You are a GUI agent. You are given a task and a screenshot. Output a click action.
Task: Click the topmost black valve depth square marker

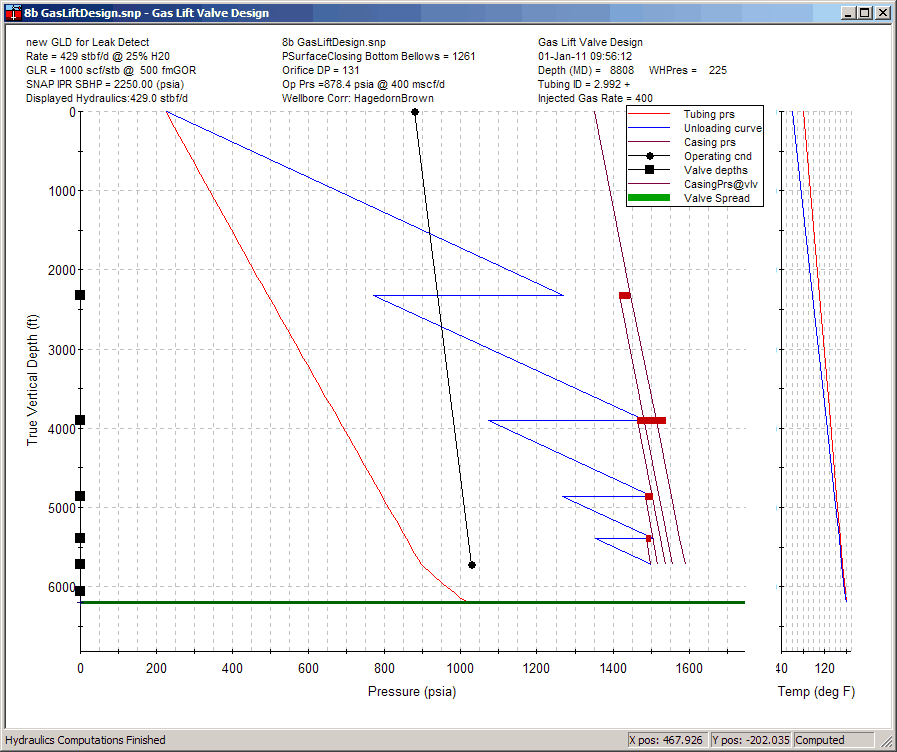click(x=79, y=294)
